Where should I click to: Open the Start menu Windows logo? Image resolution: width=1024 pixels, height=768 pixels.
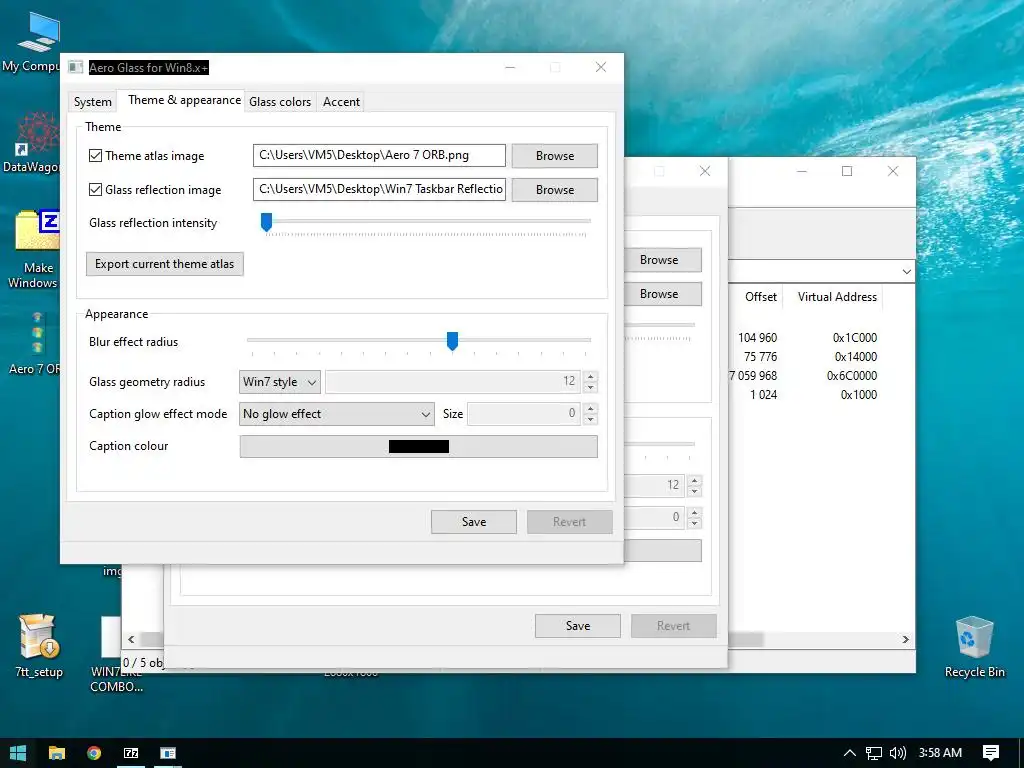coord(18,753)
